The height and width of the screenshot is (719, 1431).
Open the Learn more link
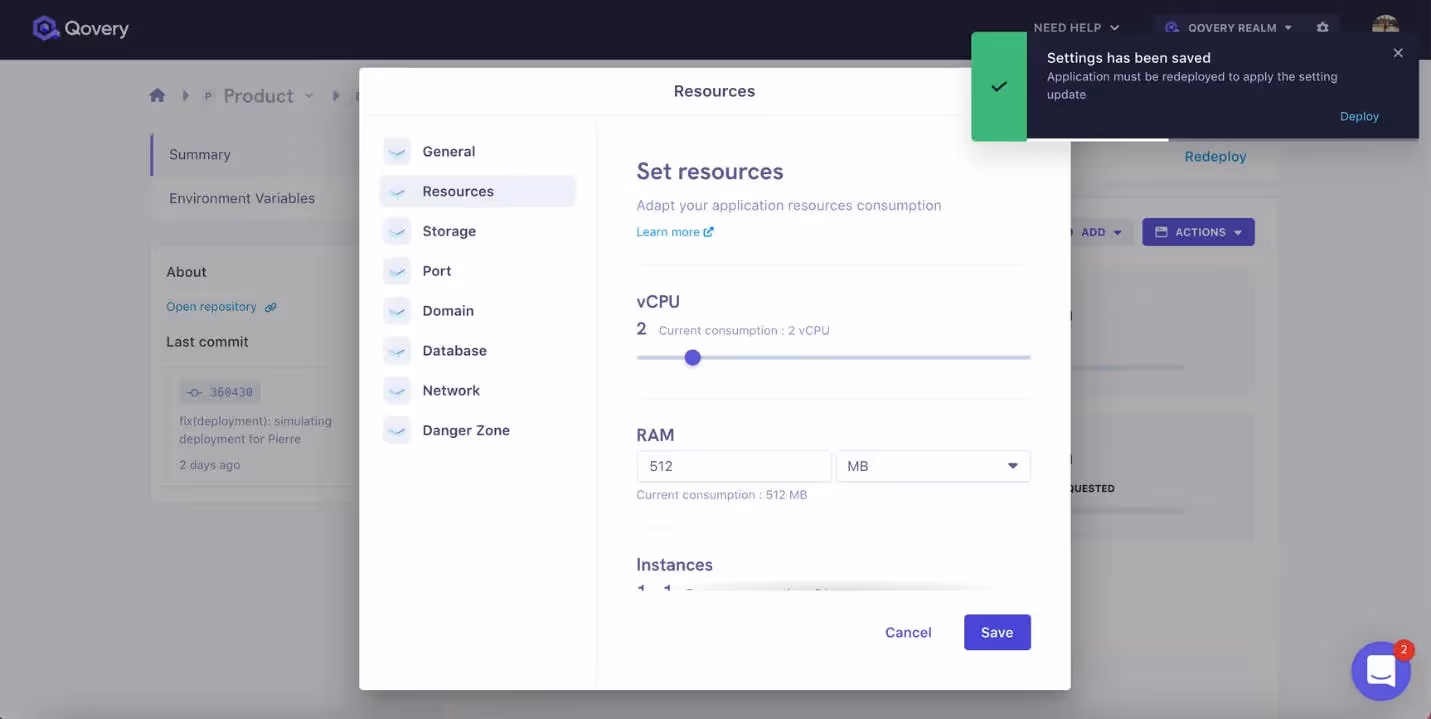675,232
